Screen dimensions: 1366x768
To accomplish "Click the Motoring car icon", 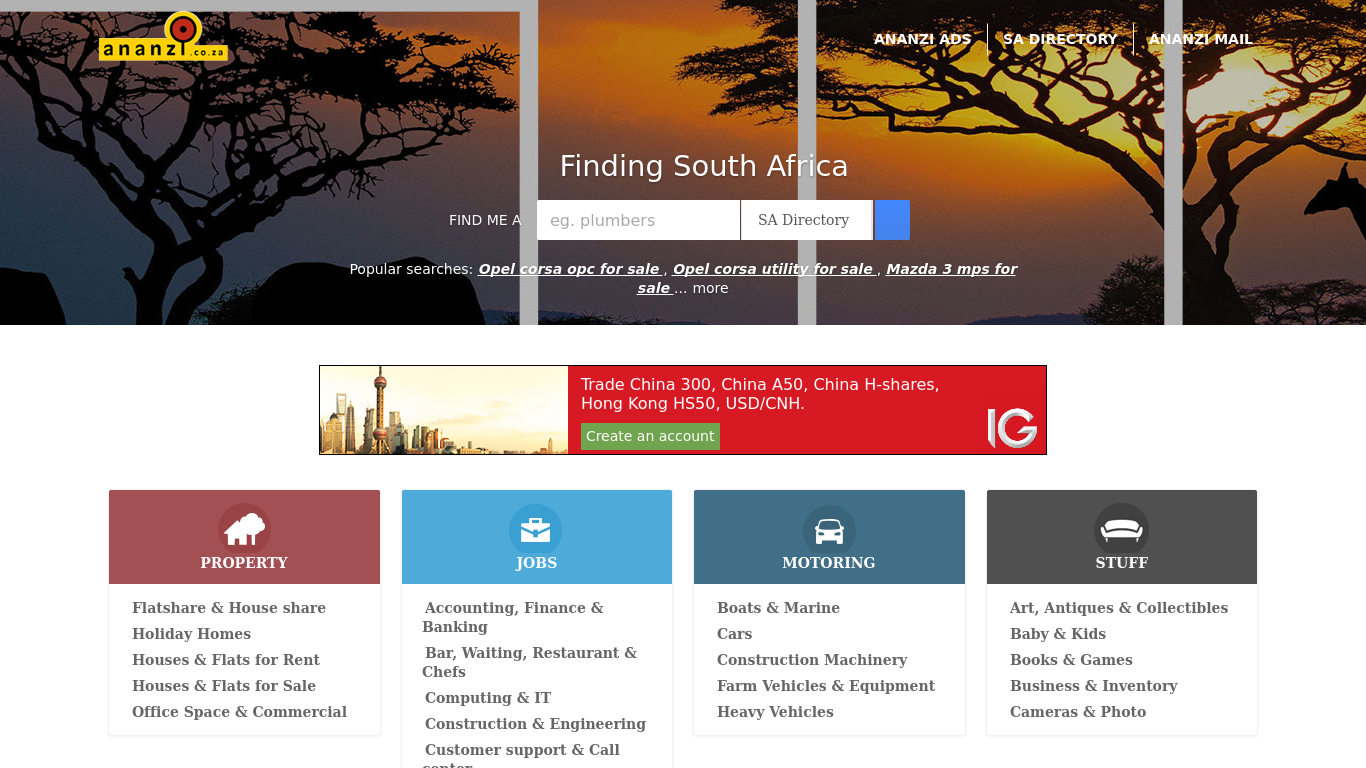I will pos(829,529).
